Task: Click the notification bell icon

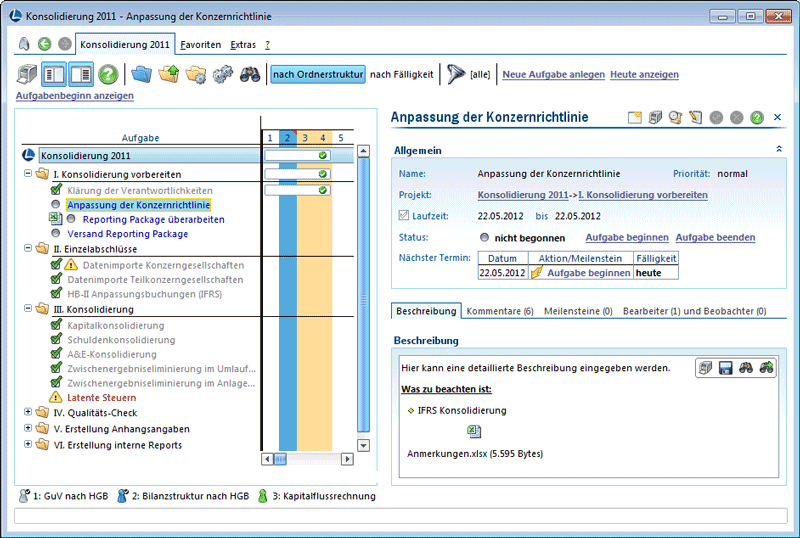Action: coord(24,44)
